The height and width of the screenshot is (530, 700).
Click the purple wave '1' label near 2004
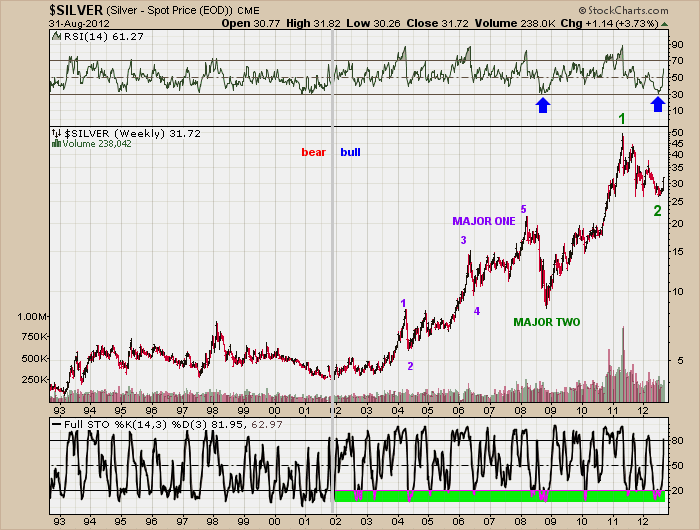pos(403,304)
